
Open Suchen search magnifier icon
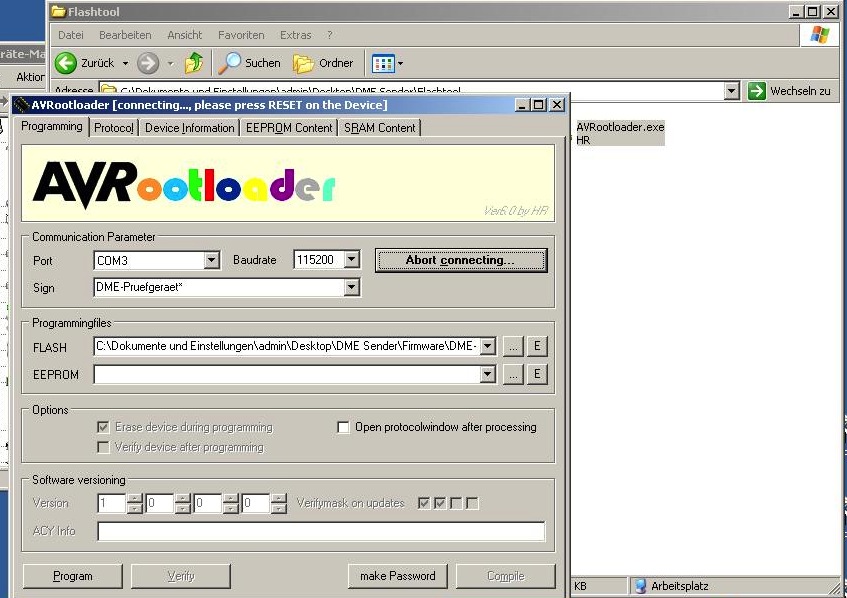pos(230,63)
